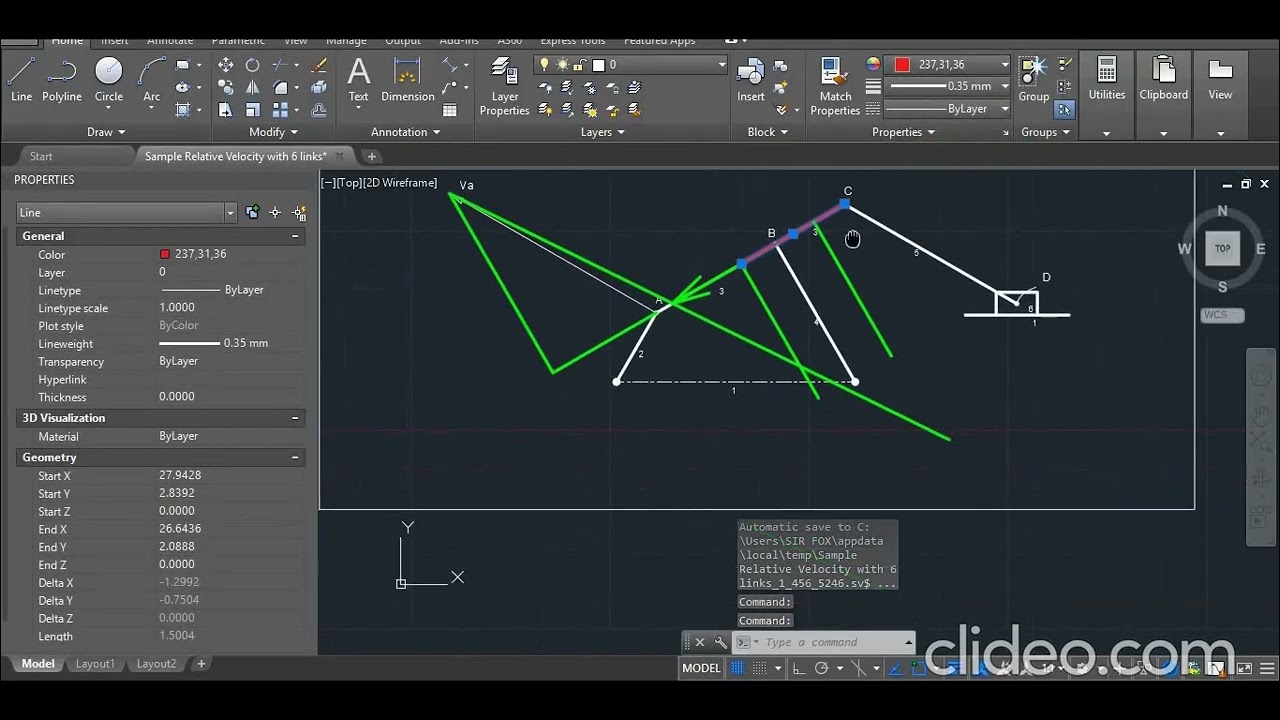
Task: Open the ByLayer linetype dropdown
Action: (x=949, y=108)
